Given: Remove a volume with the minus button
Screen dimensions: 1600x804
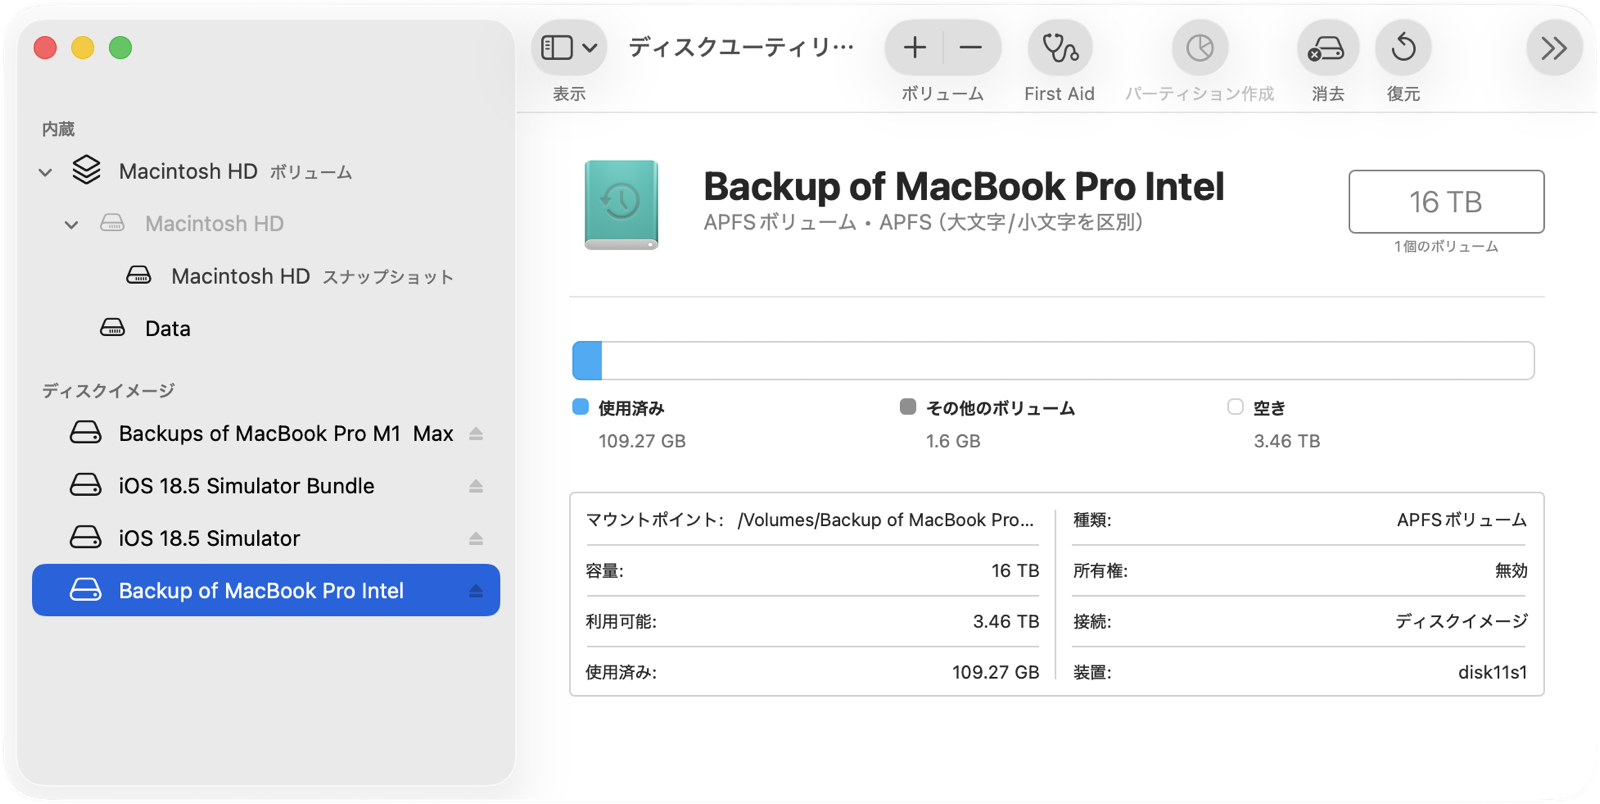Looking at the screenshot, I should (x=970, y=48).
